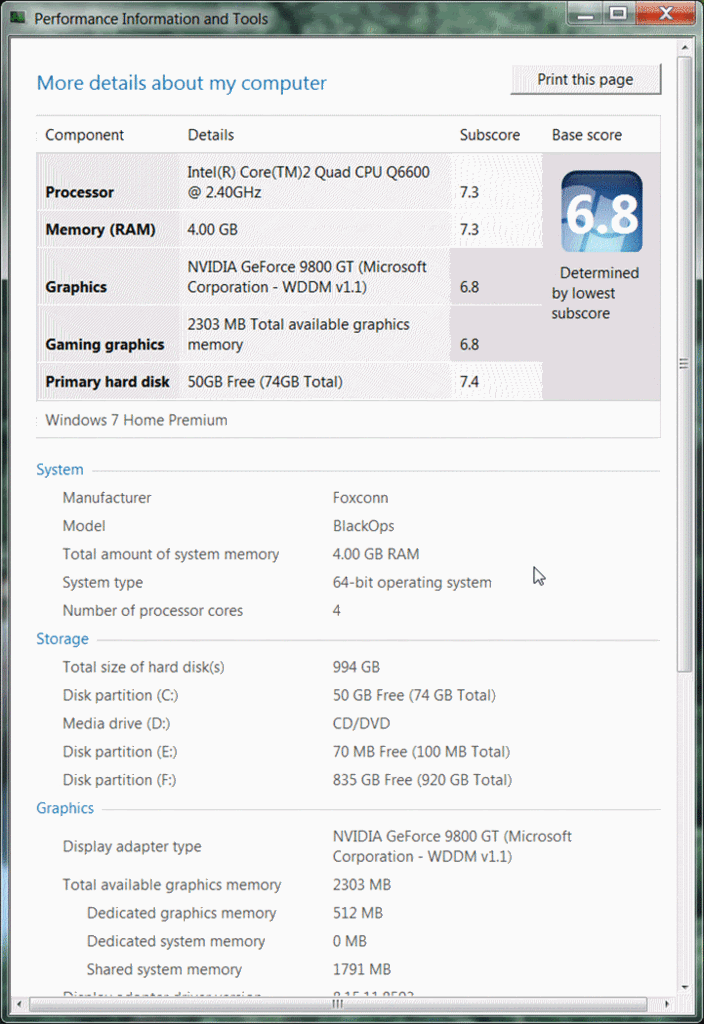Click the horizontal scrollbar left arrow
The width and height of the screenshot is (704, 1024).
(20, 1002)
